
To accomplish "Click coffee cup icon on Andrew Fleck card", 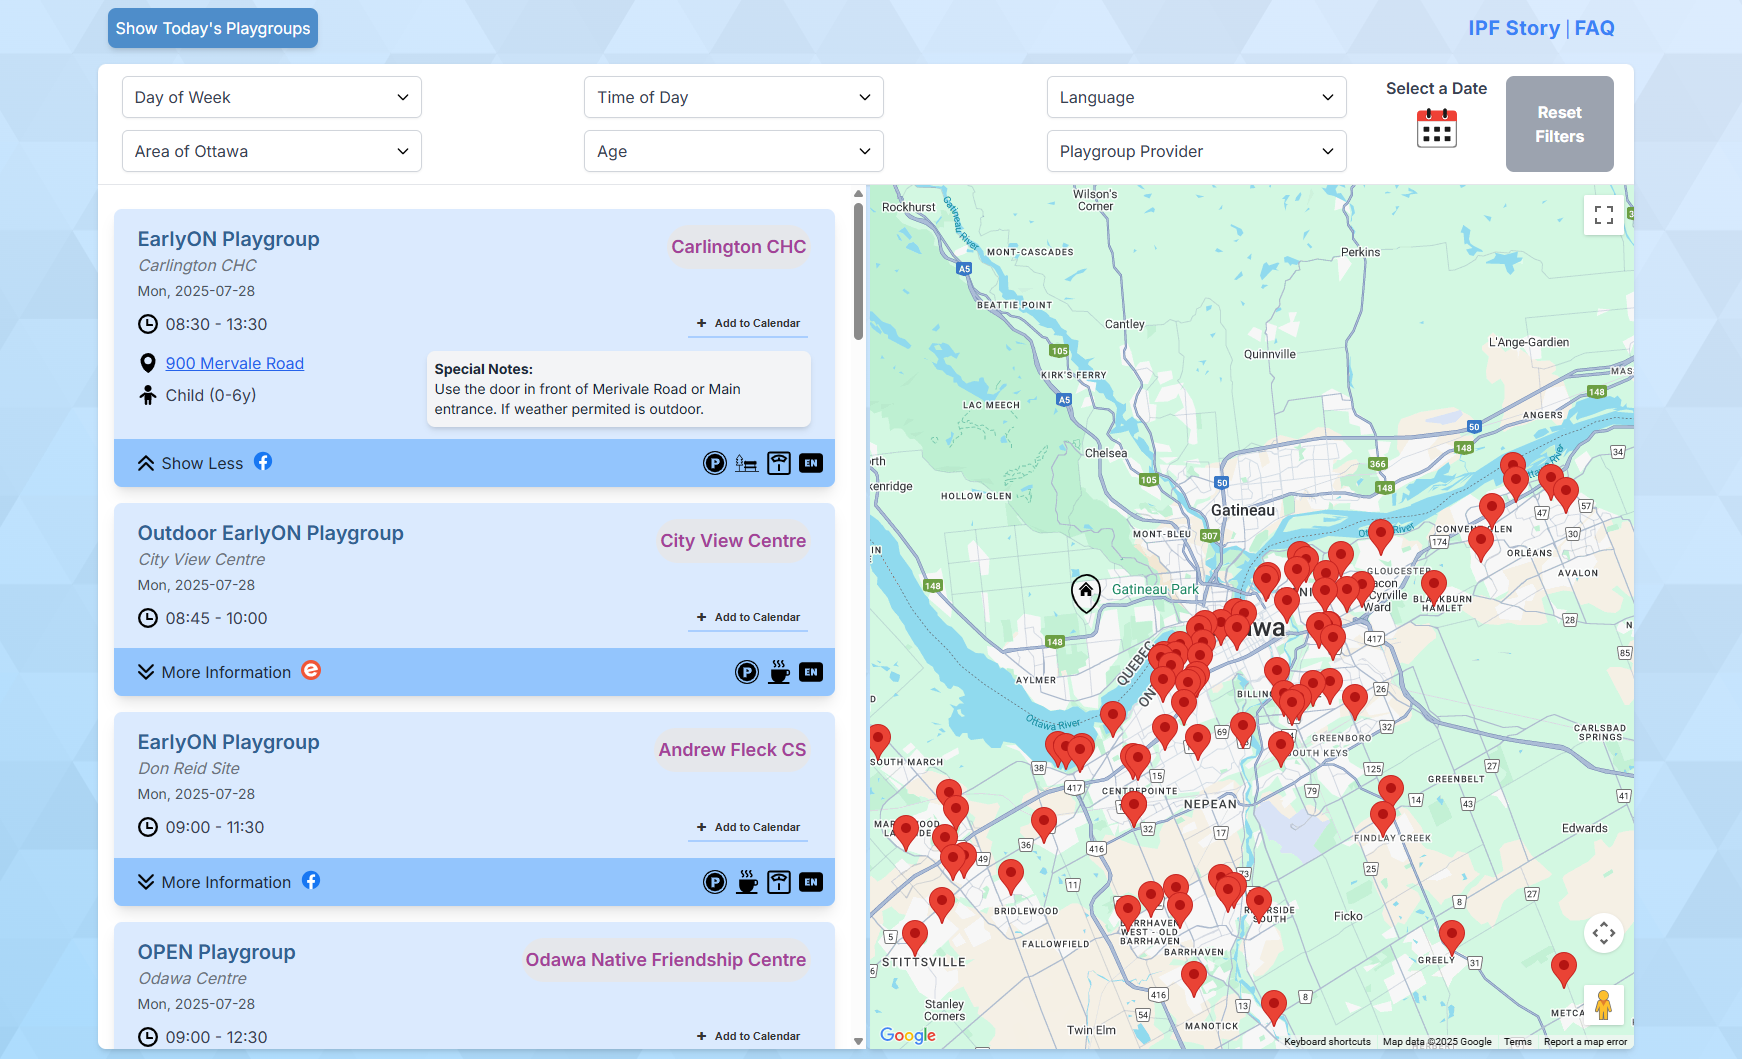I will coord(747,882).
